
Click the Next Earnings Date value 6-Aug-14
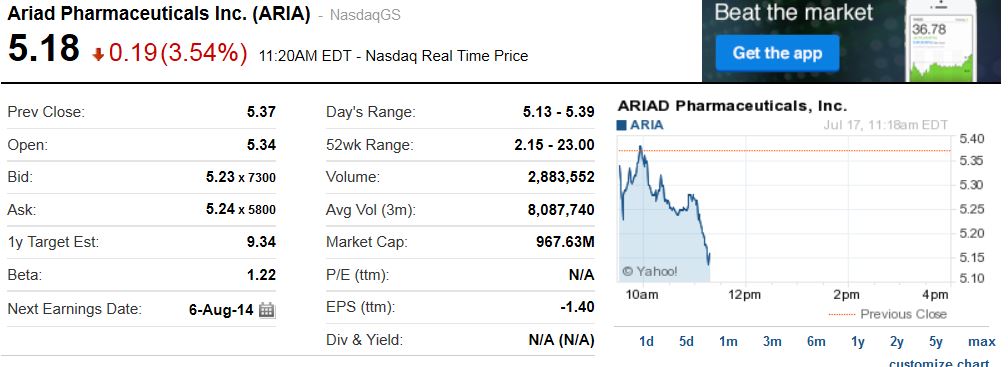[x=221, y=310]
